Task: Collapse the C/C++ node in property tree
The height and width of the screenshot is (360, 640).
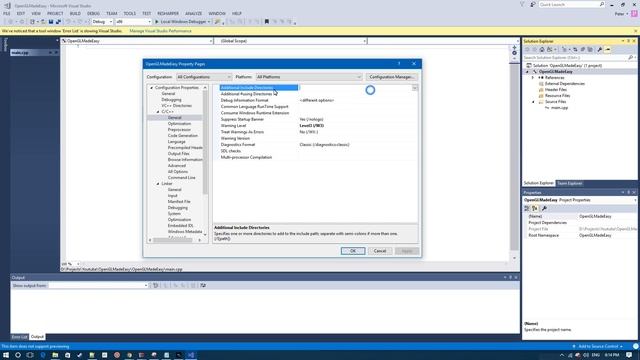Action: [158, 111]
